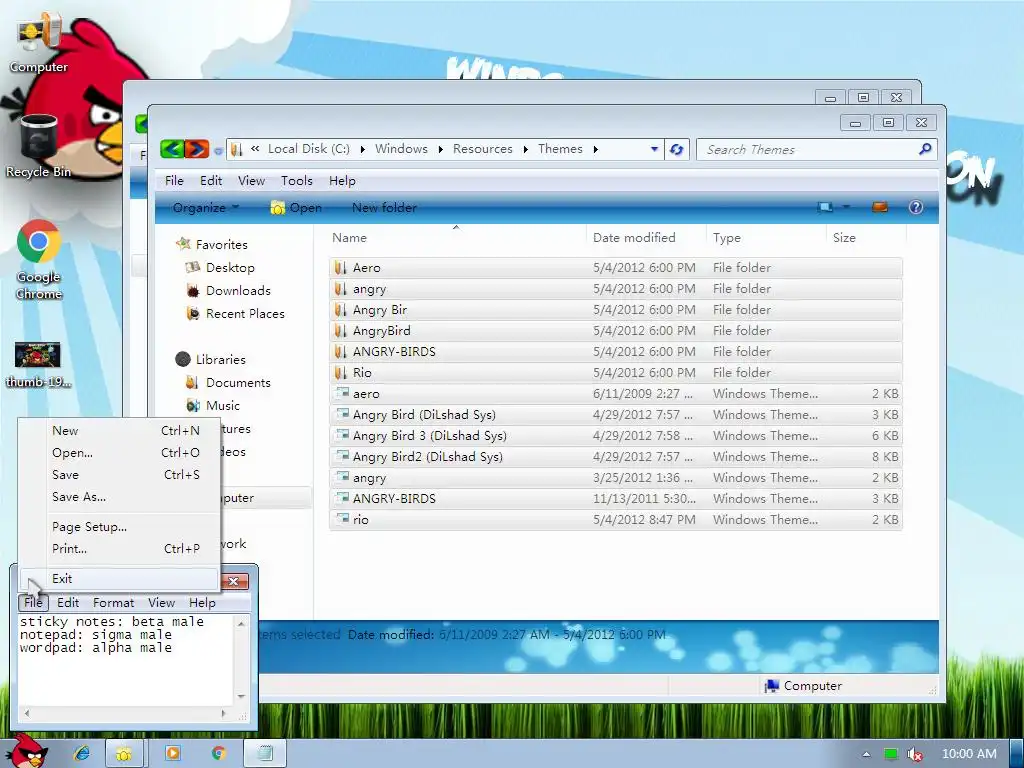Expand the address bar history dropdown
This screenshot has height=768, width=1024.
pos(654,150)
